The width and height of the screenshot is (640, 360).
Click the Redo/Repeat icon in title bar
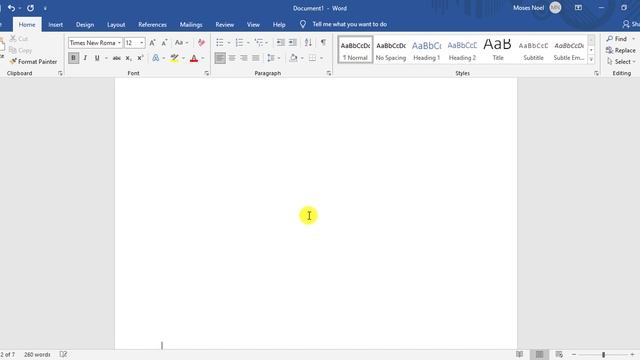coord(31,8)
